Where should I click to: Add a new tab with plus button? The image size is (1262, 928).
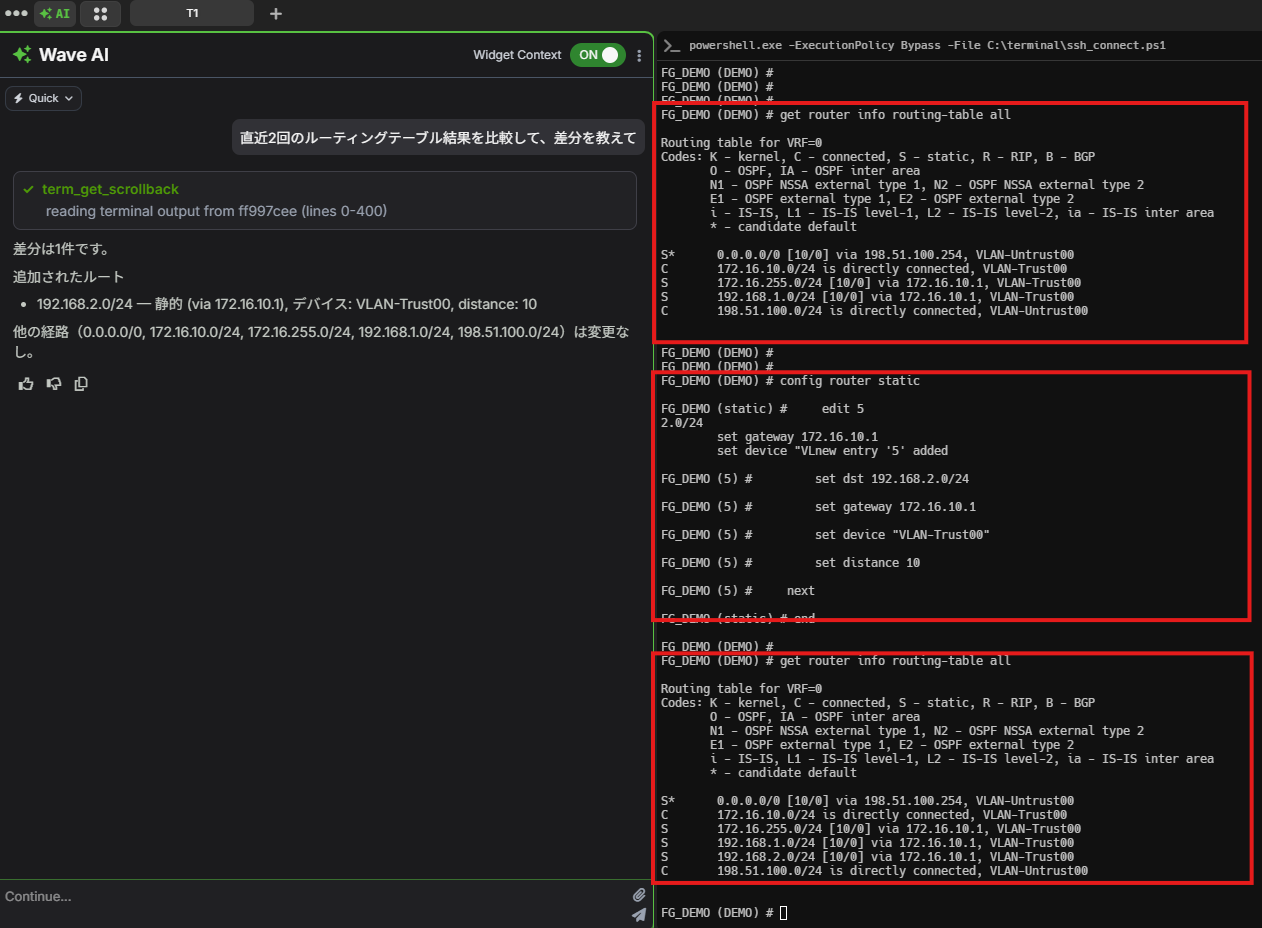click(x=277, y=14)
